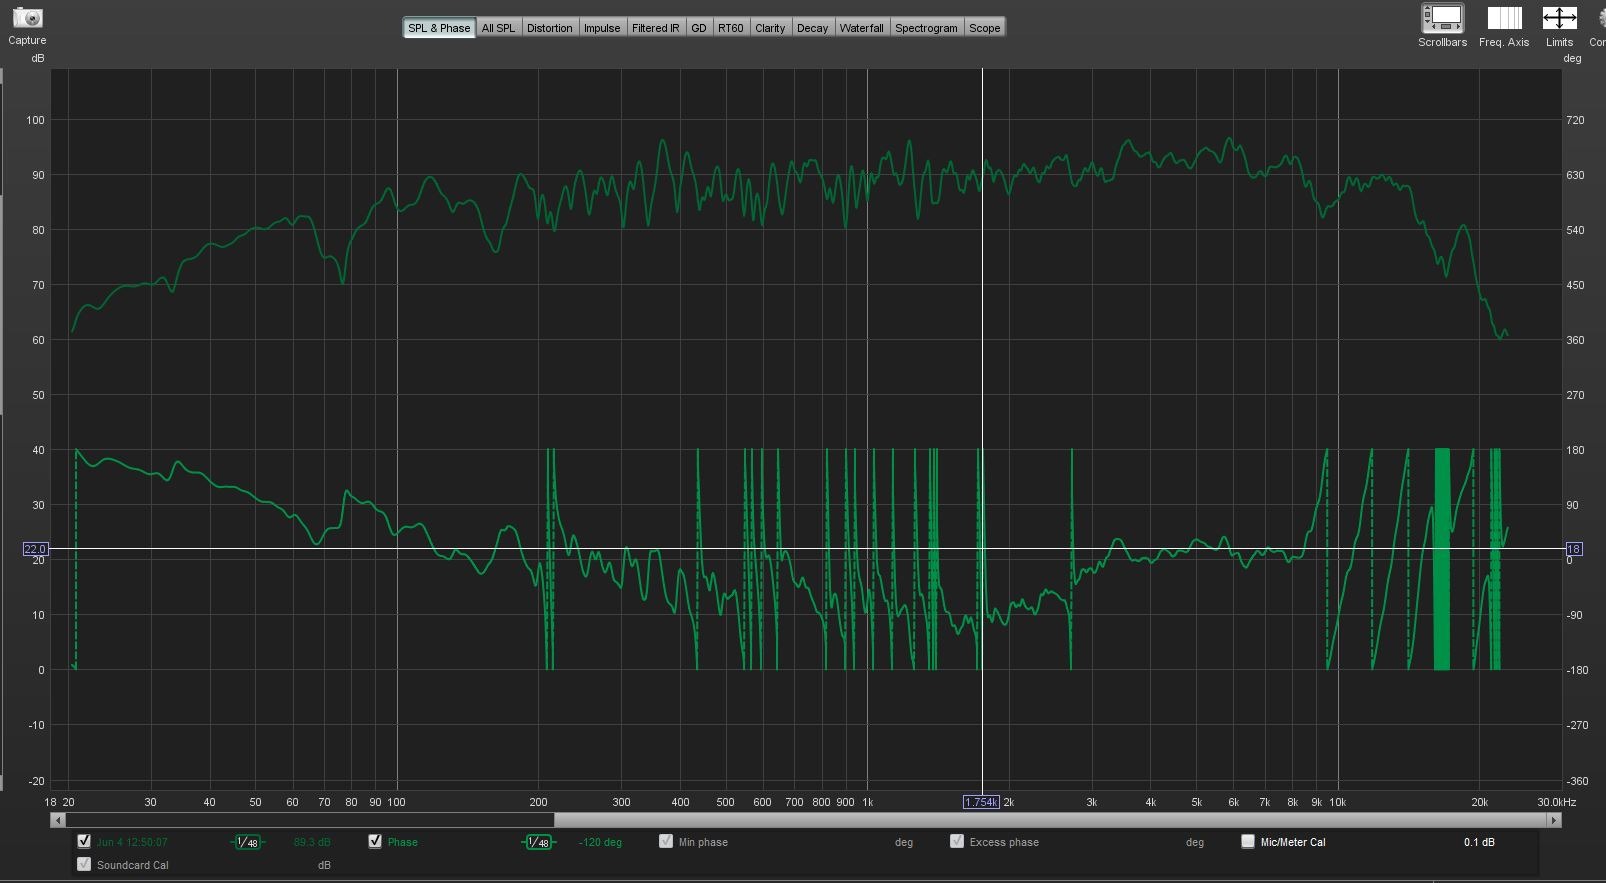Viewport: 1606px width, 883px height.
Task: Switch to SPL & Phase tab
Action: coord(439,28)
